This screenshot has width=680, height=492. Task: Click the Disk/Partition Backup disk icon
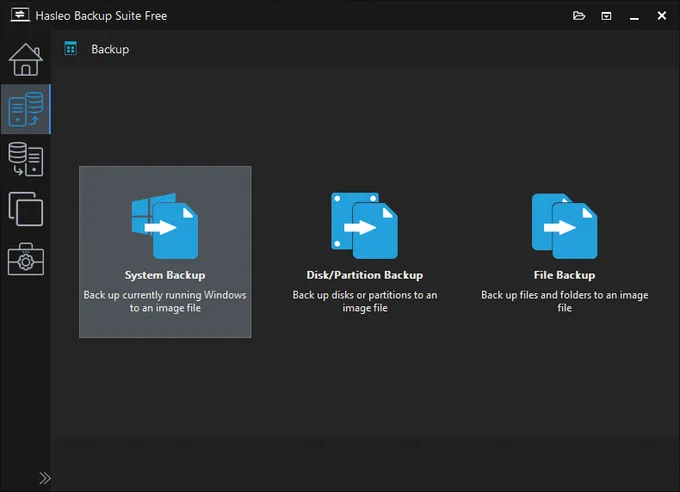364,226
